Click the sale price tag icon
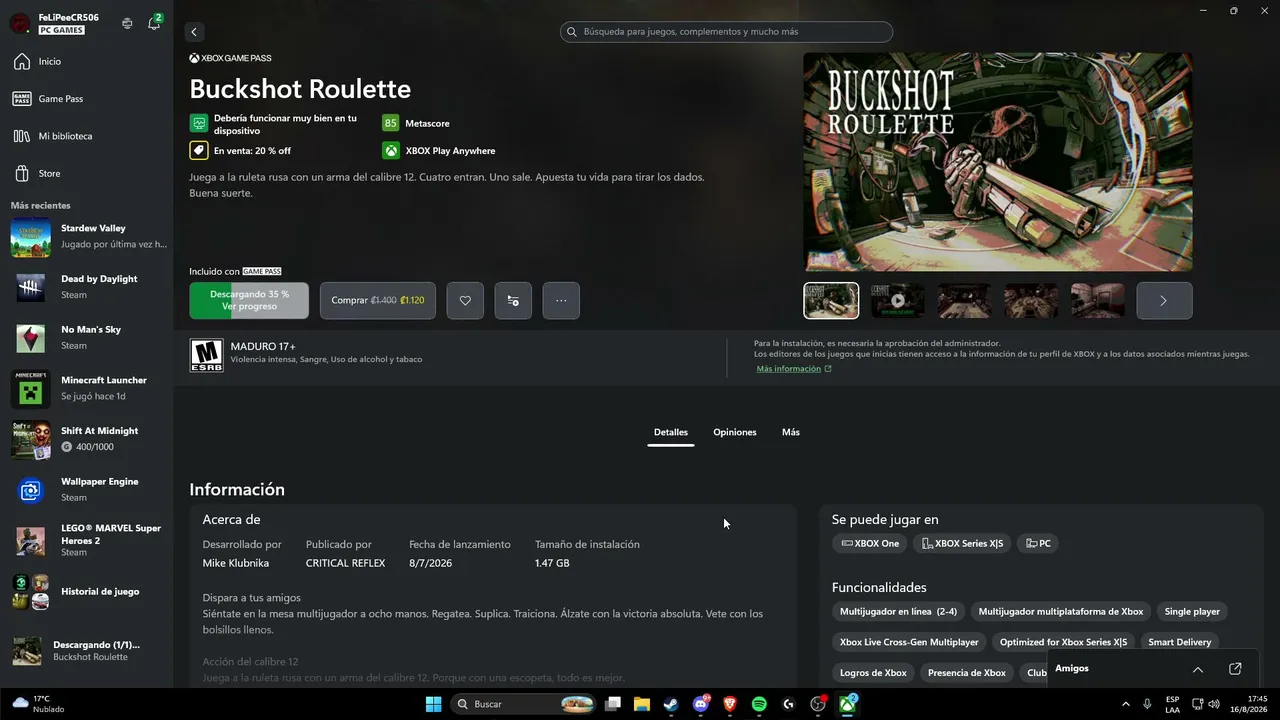Image resolution: width=1280 pixels, height=720 pixels. (199, 151)
